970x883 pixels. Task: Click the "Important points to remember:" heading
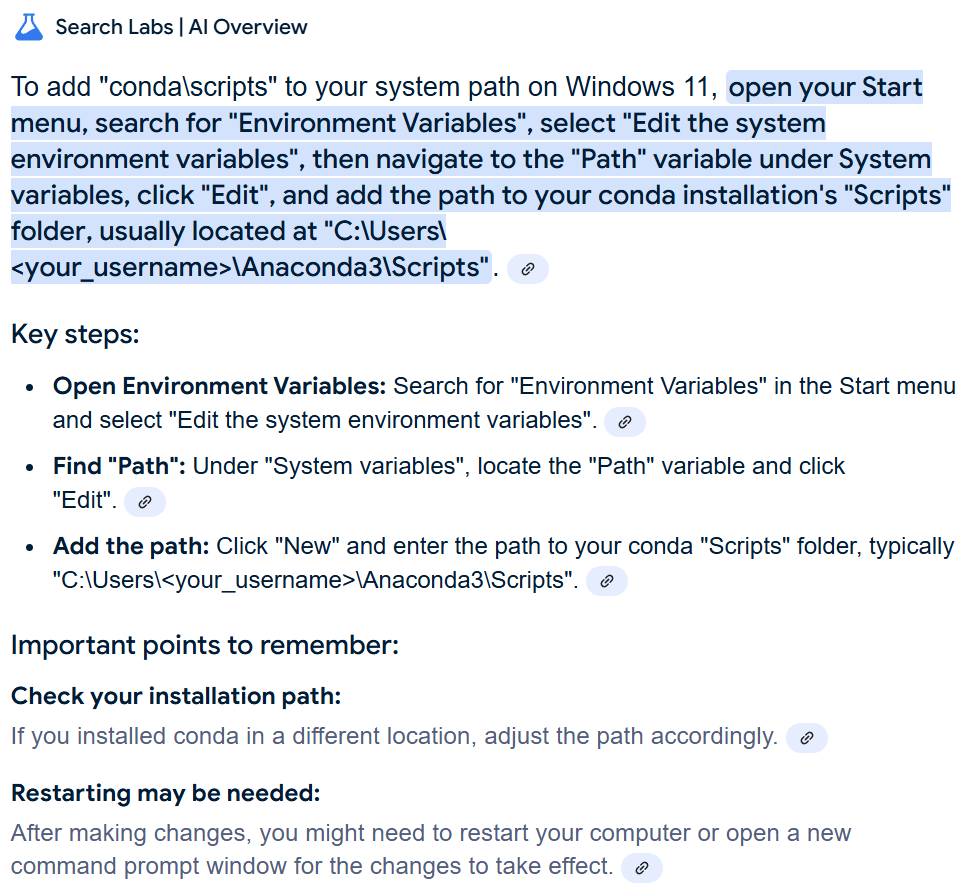click(x=204, y=645)
